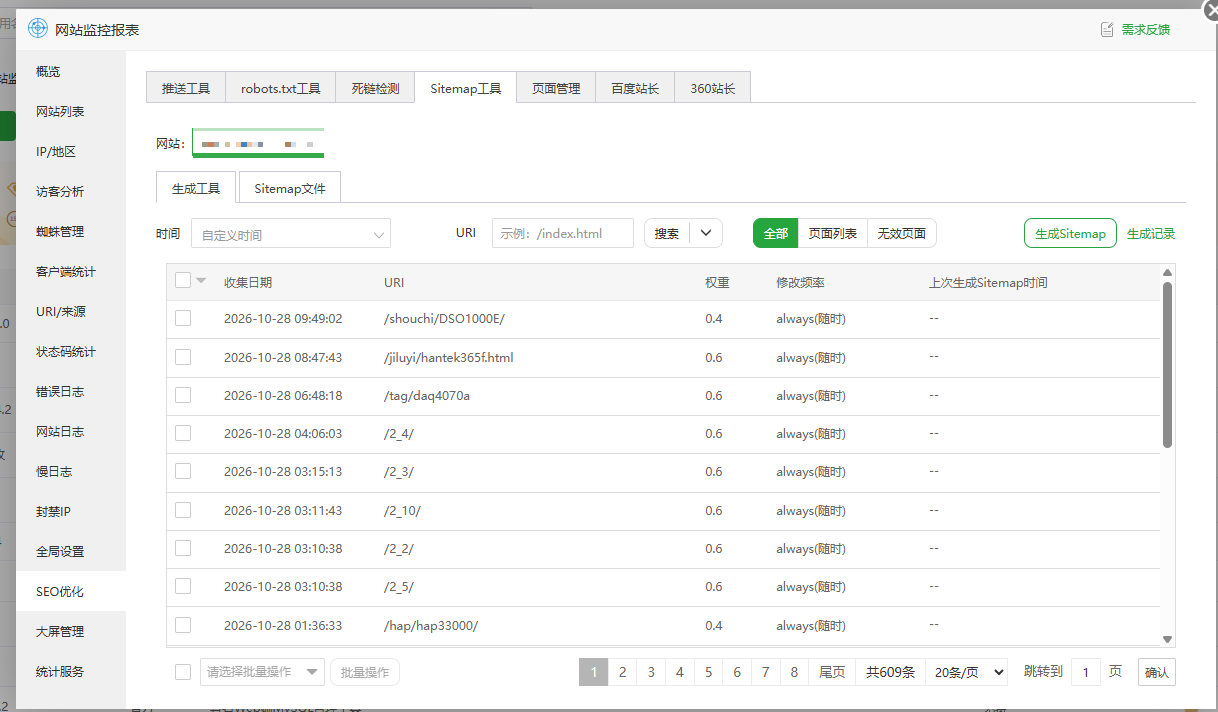Expand the 自定义时间 time dropdown
Image resolution: width=1218 pixels, height=712 pixels.
tap(291, 235)
